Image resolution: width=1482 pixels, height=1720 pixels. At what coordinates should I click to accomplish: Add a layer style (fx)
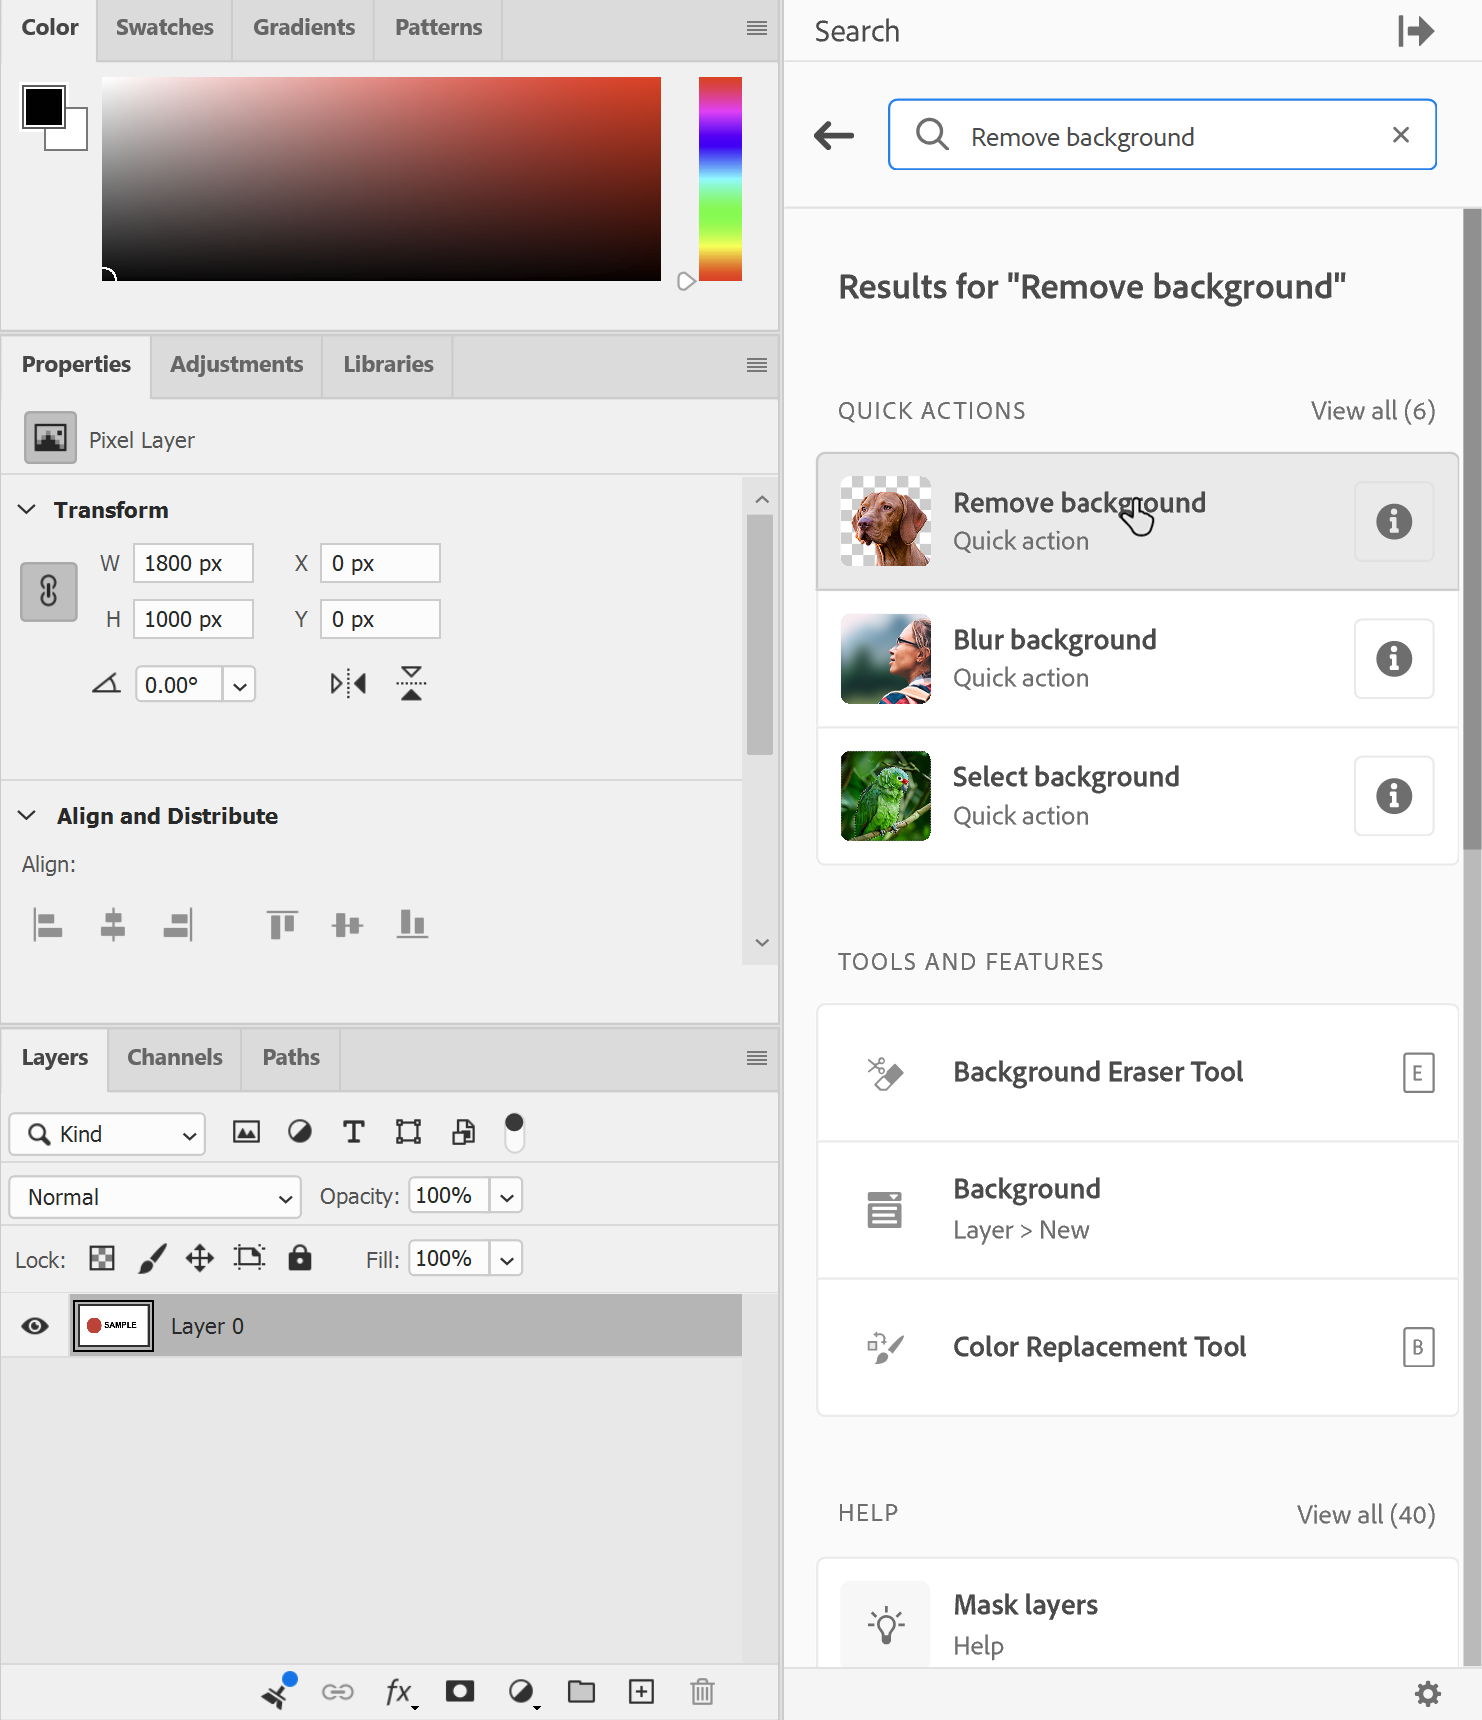tap(400, 1692)
